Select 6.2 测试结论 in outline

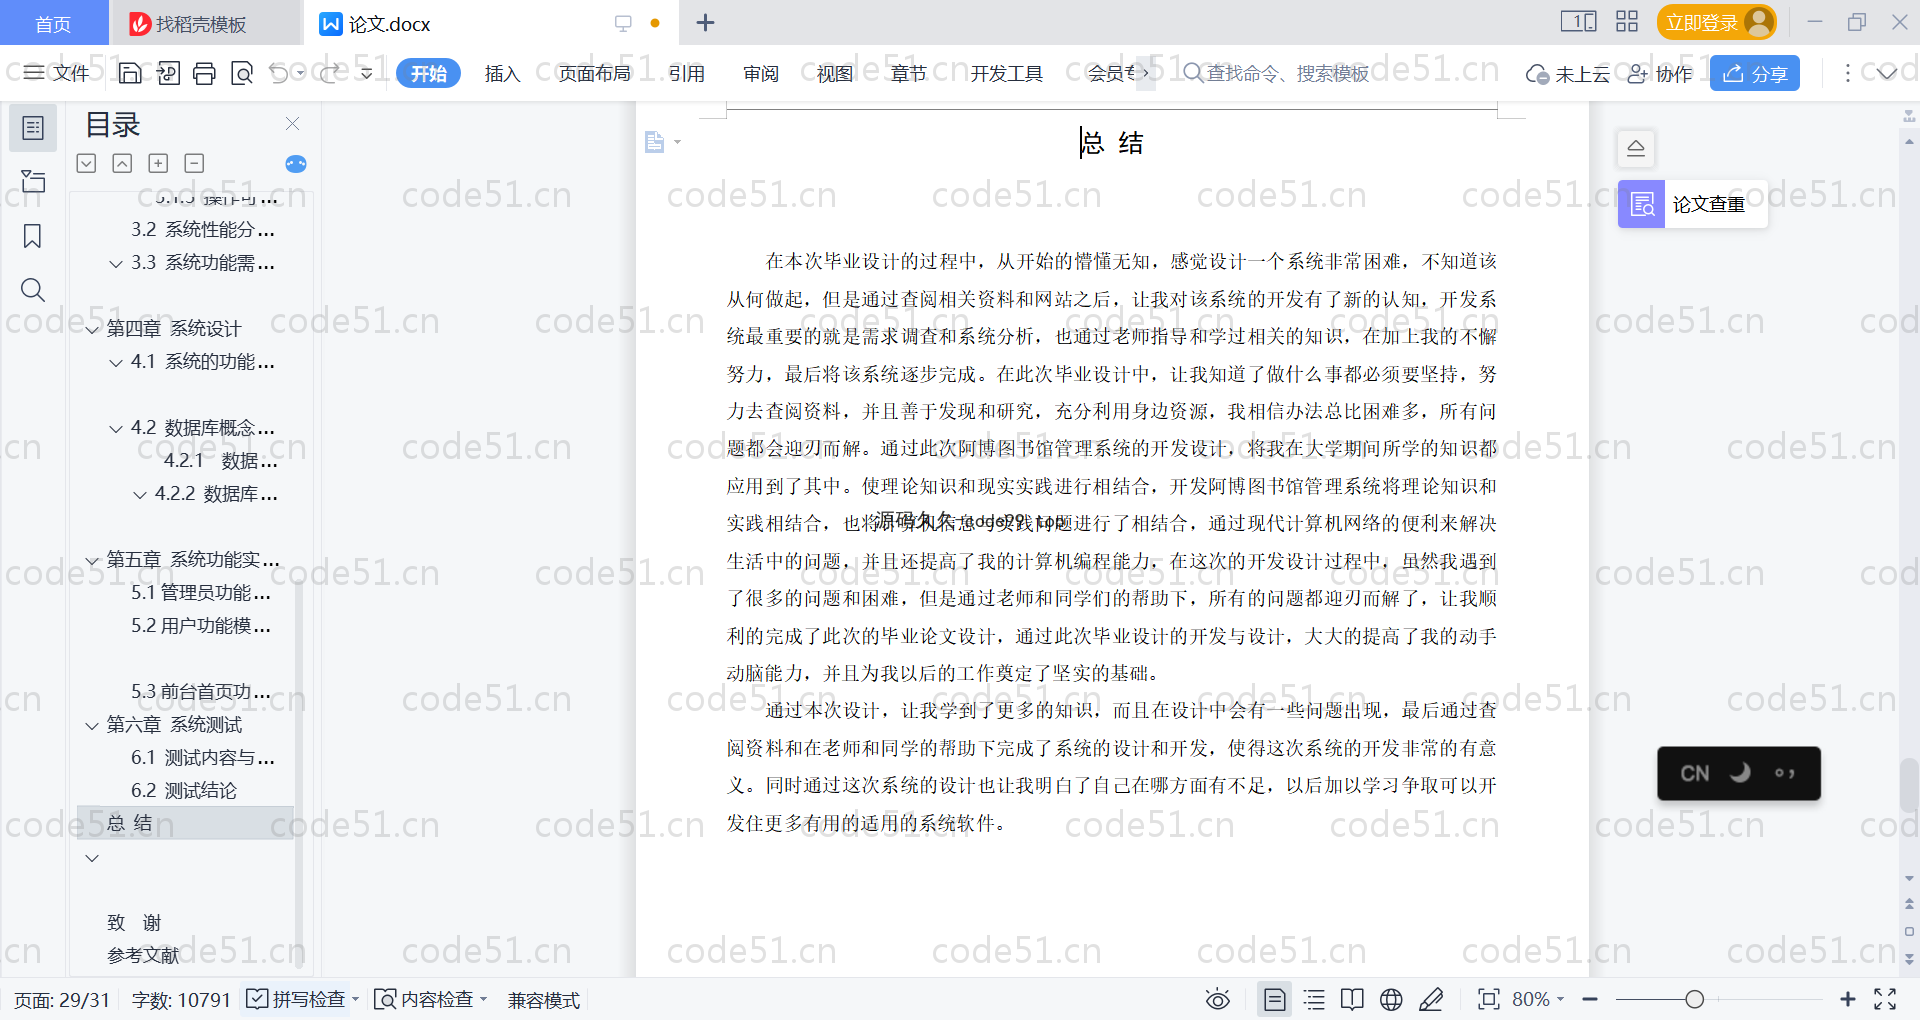pyautogui.click(x=184, y=790)
